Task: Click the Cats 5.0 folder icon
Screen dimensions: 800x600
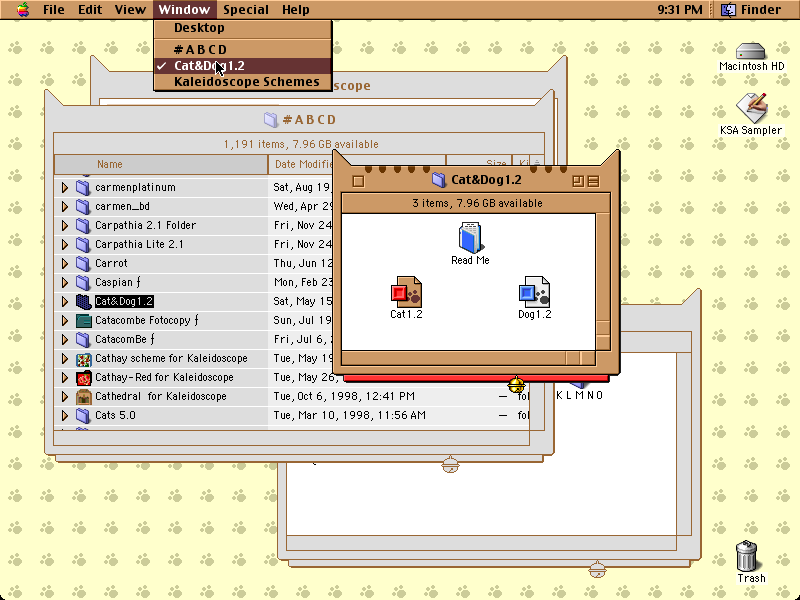Action: point(83,415)
